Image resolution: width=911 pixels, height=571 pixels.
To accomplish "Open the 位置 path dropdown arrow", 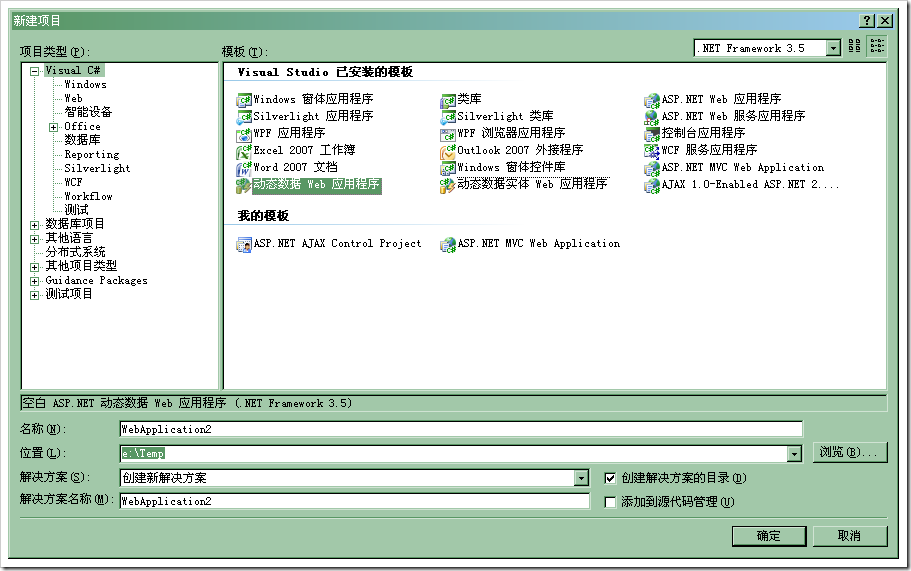I will (794, 454).
